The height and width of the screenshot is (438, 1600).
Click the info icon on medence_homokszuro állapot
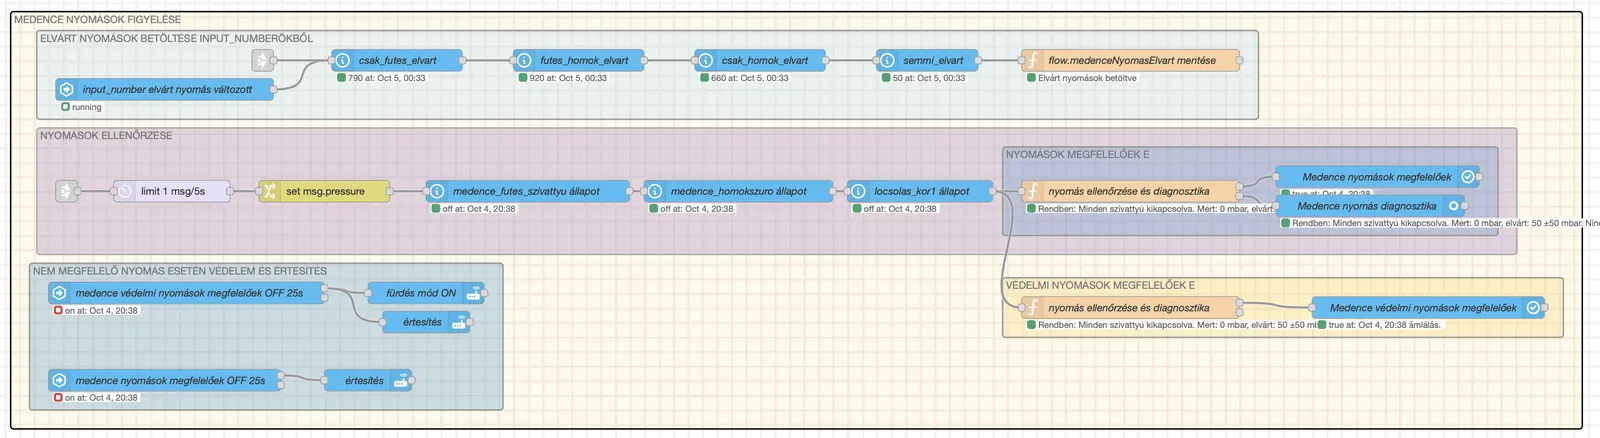coord(654,191)
